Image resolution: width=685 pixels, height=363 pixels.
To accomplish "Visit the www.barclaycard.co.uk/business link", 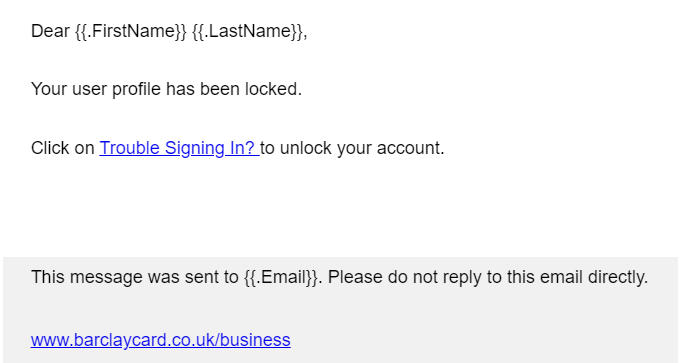I will 161,340.
